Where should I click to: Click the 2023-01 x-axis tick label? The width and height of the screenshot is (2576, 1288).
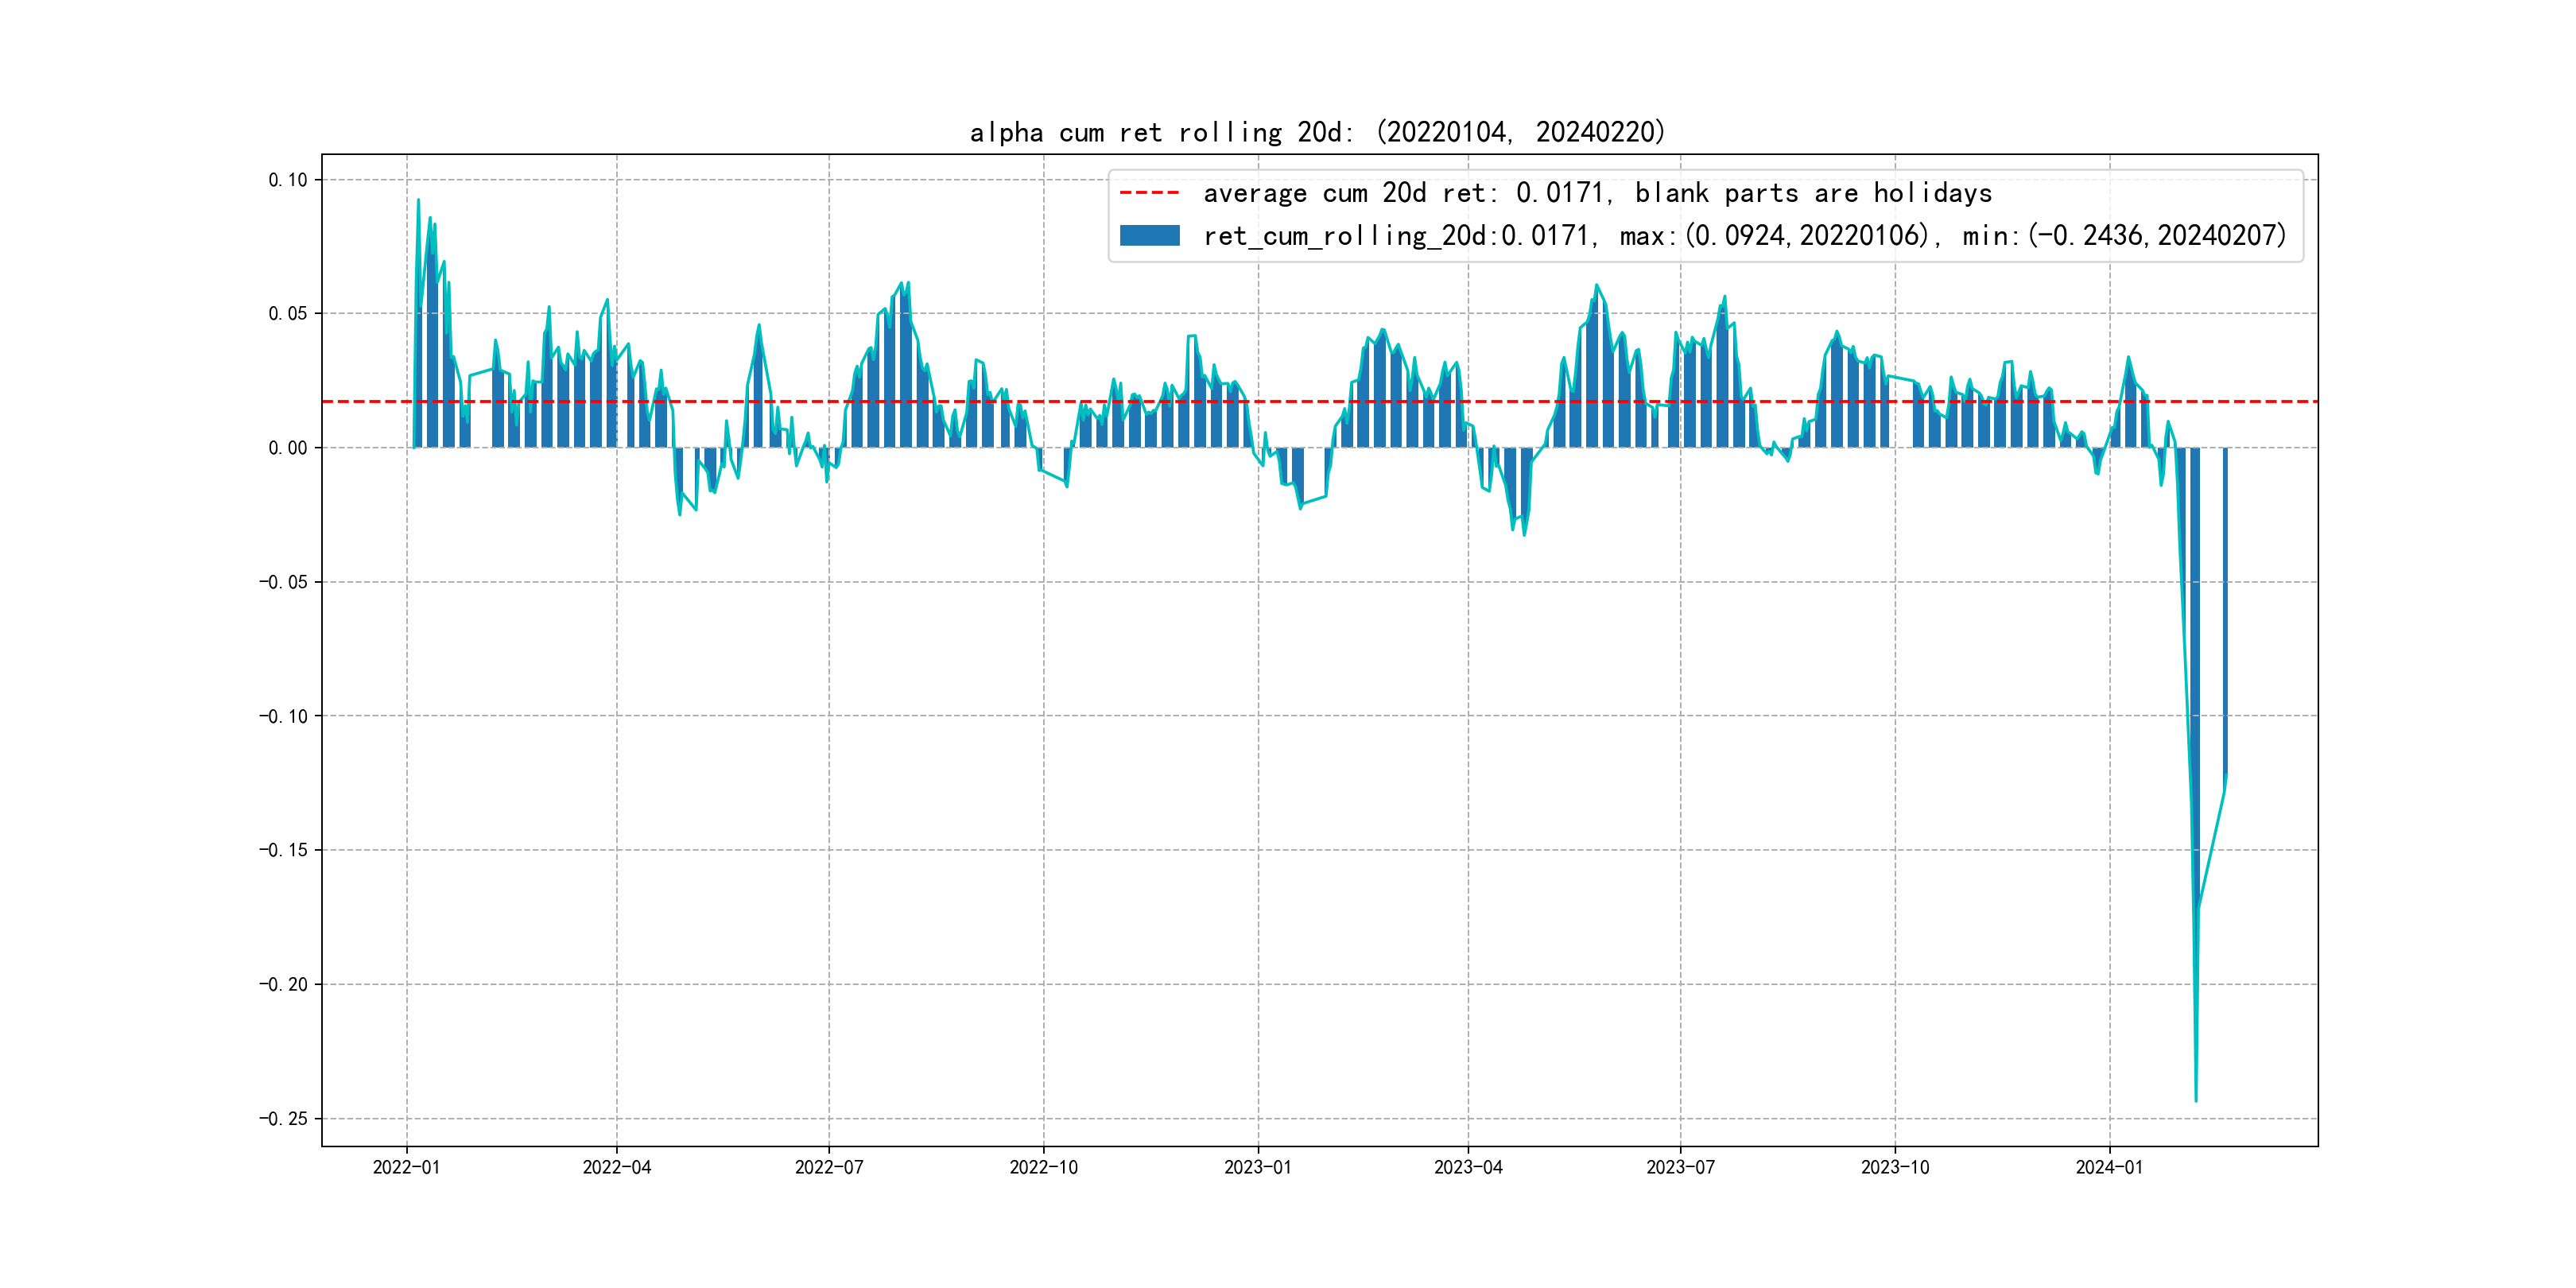(1258, 1167)
